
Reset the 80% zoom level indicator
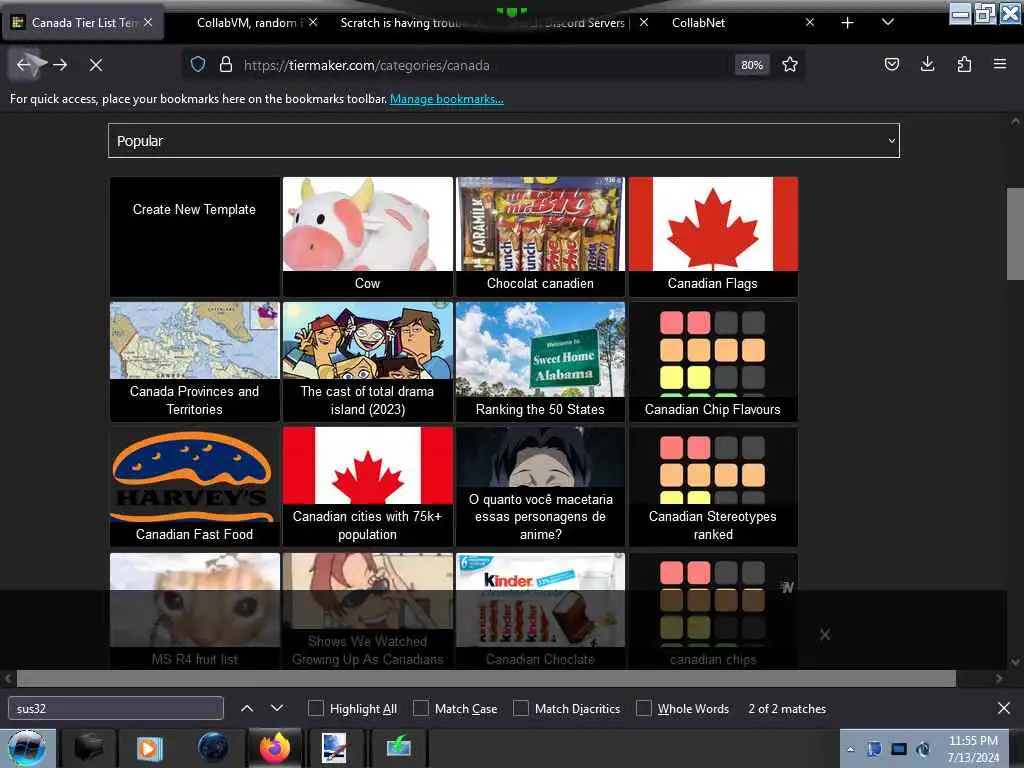[752, 65]
